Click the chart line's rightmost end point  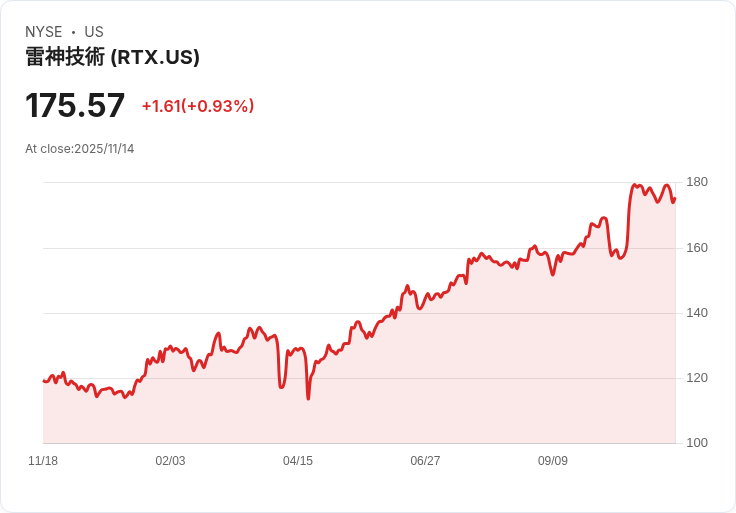pos(675,198)
